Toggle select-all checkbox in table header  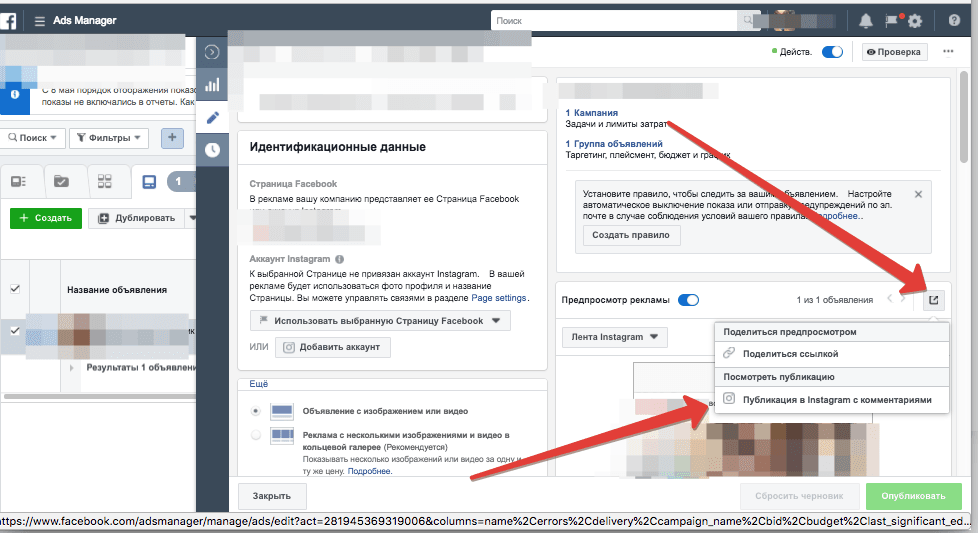(15, 289)
